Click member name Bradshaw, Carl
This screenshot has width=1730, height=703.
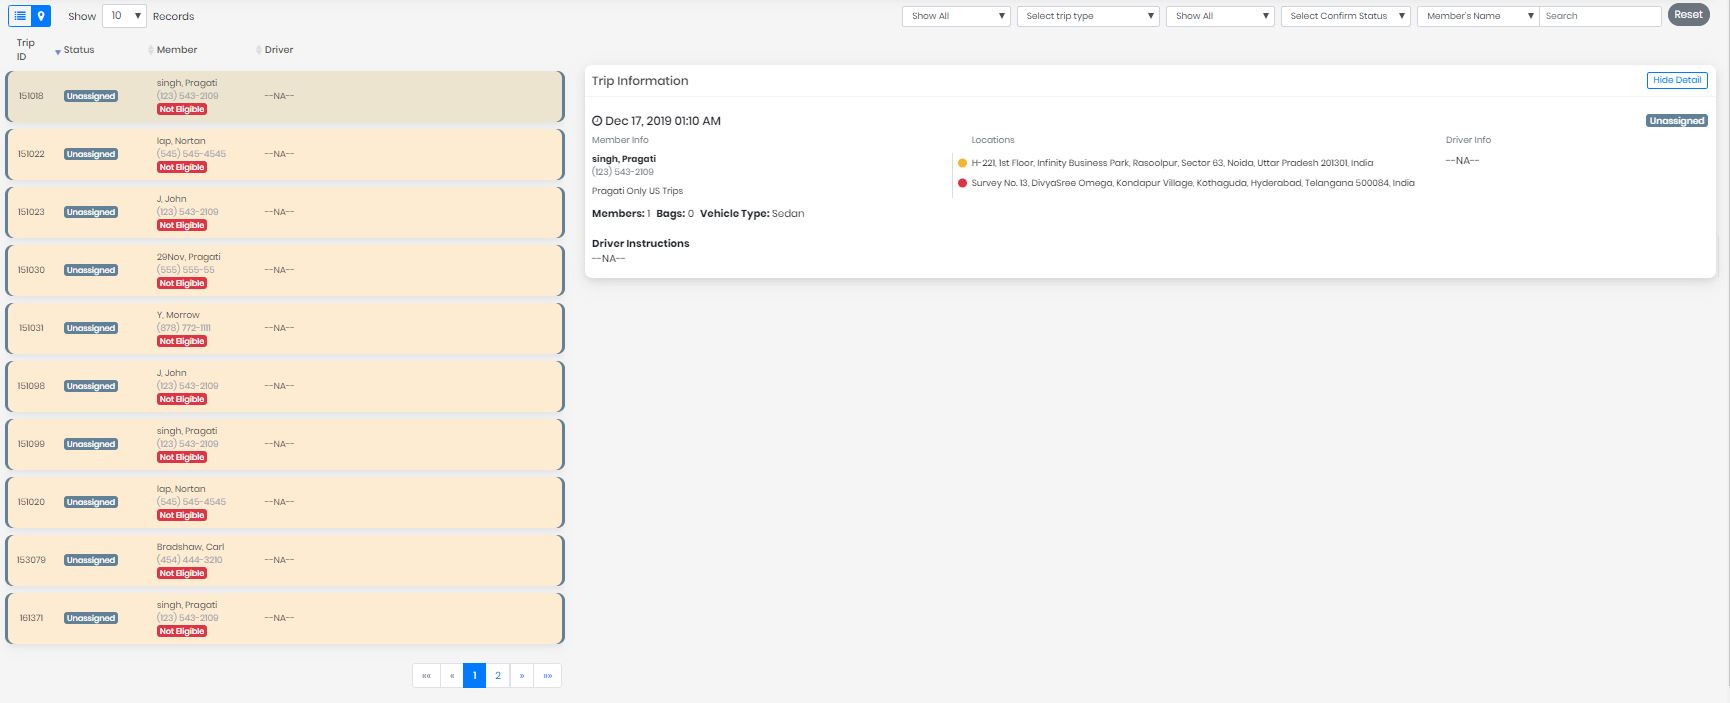[x=190, y=547]
